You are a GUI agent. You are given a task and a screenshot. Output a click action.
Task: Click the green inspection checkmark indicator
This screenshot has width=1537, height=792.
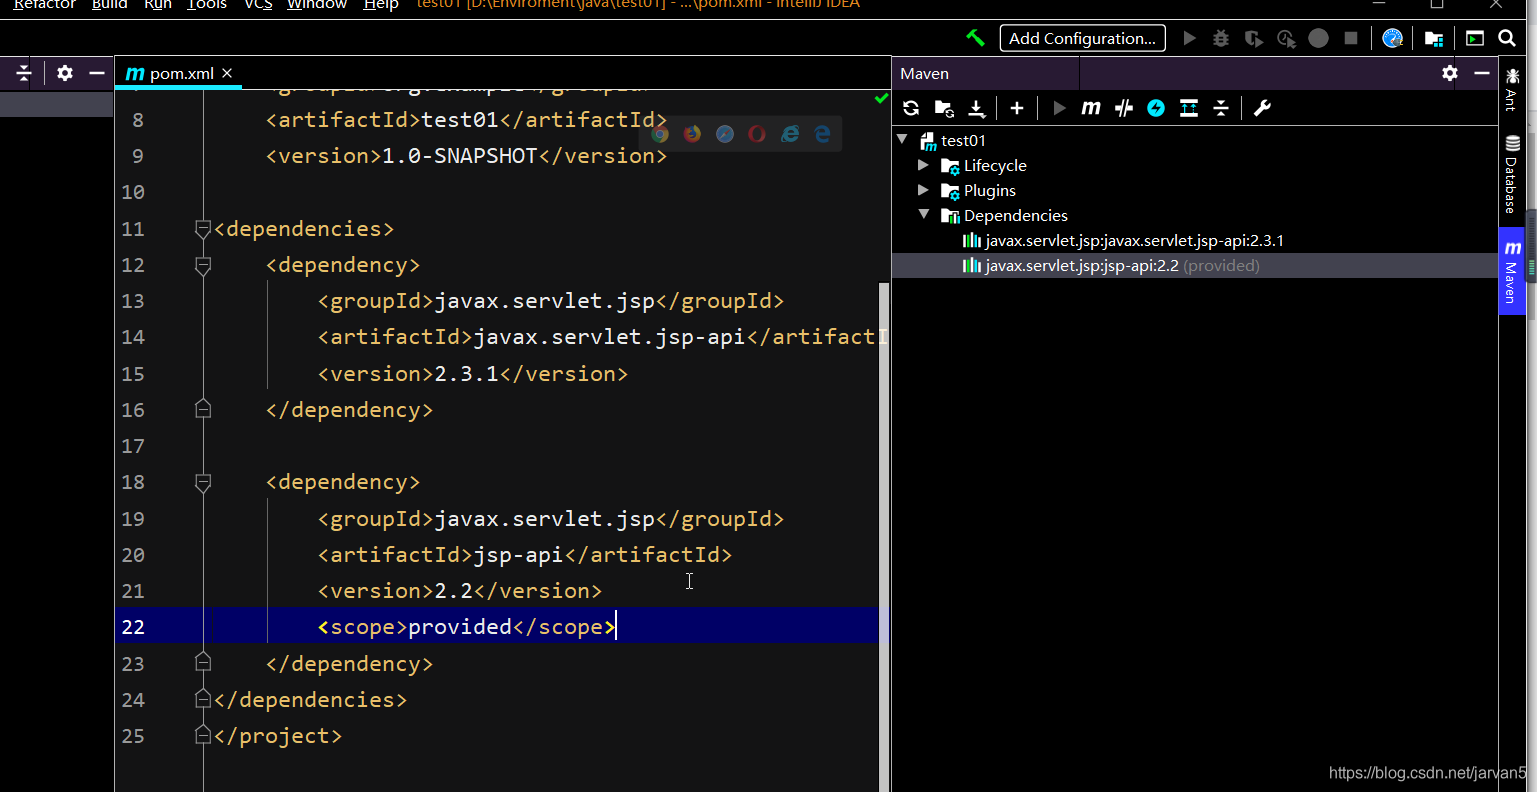pos(881,98)
